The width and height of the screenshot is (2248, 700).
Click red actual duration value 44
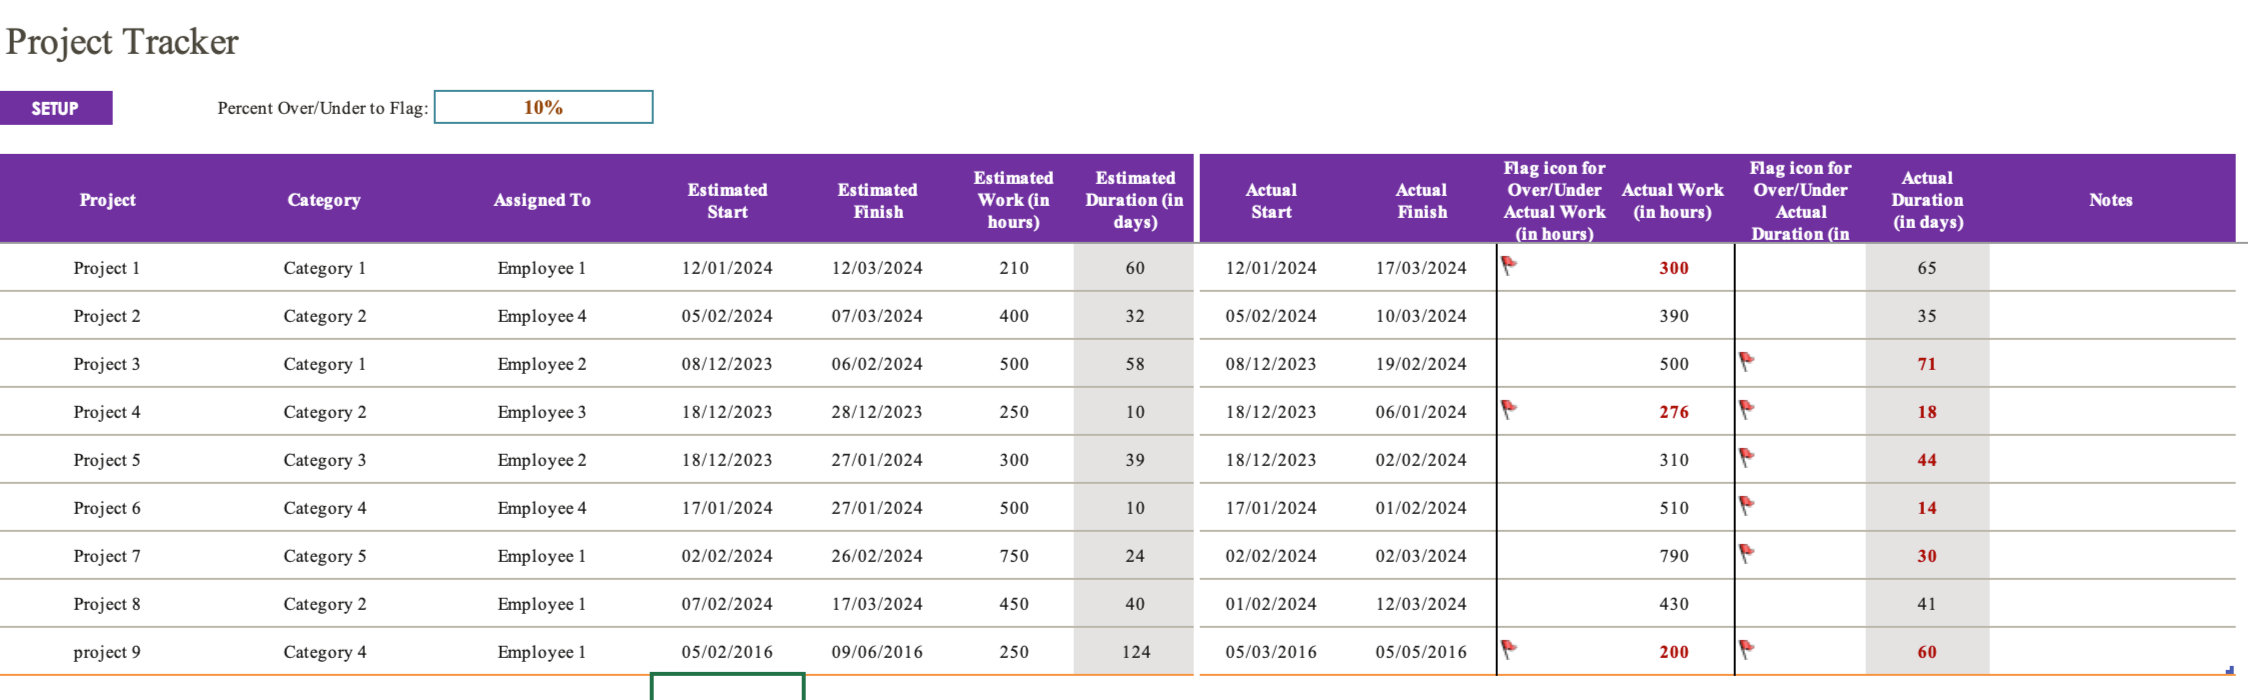tap(1927, 460)
